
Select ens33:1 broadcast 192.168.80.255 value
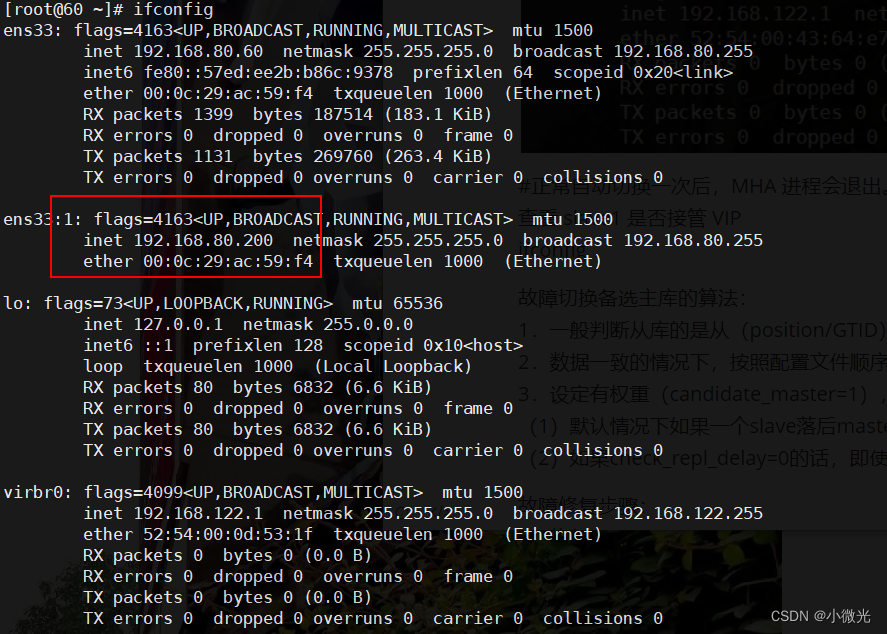click(693, 240)
